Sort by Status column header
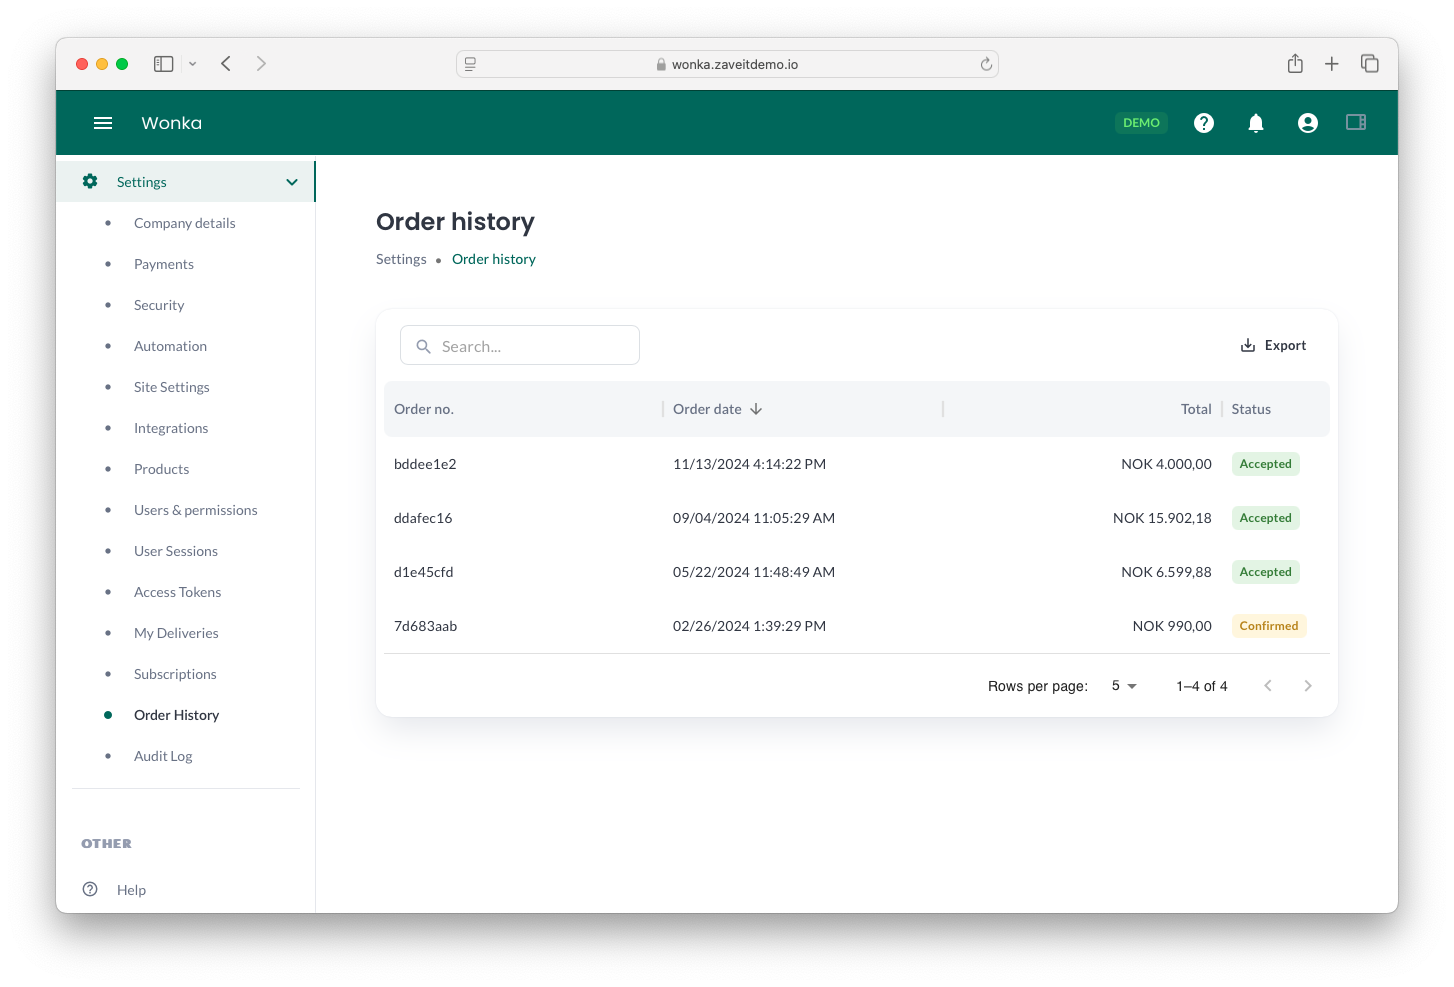Image resolution: width=1454 pixels, height=987 pixels. (x=1251, y=409)
